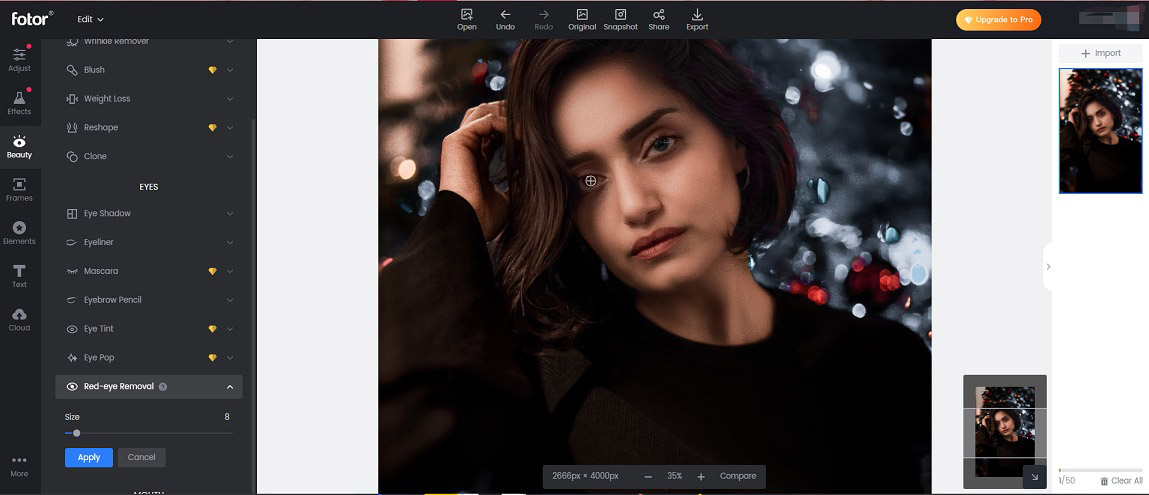Click the Redo arrow
Screen dimensions: 1149x495
pos(544,20)
